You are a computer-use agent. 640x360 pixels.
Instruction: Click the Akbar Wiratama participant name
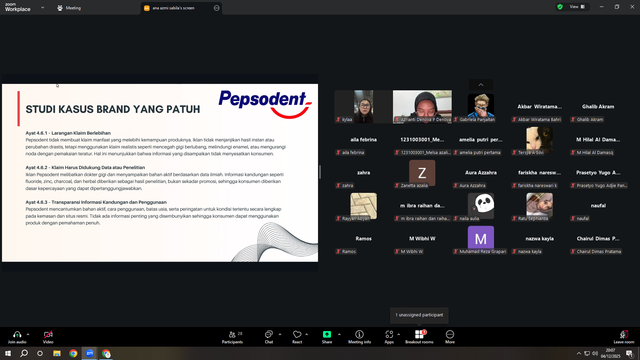(540, 107)
